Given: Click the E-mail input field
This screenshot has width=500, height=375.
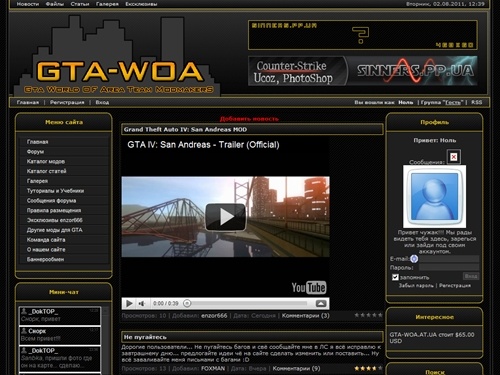Looking at the screenshot, I should click(449, 259).
